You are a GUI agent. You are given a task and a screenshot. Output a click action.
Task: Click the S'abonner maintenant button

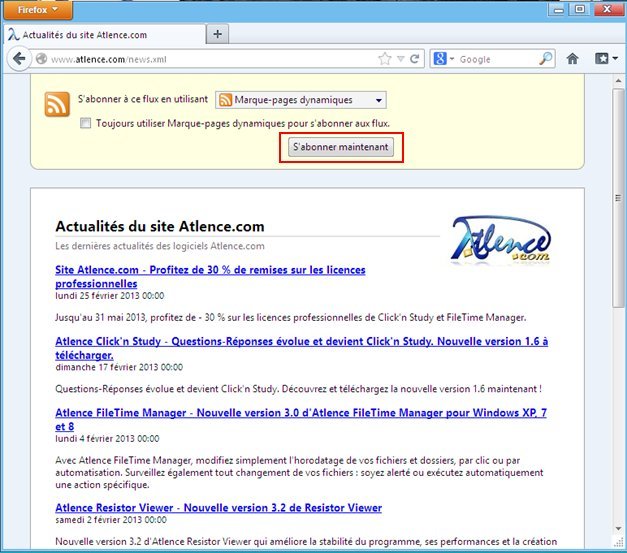click(341, 147)
